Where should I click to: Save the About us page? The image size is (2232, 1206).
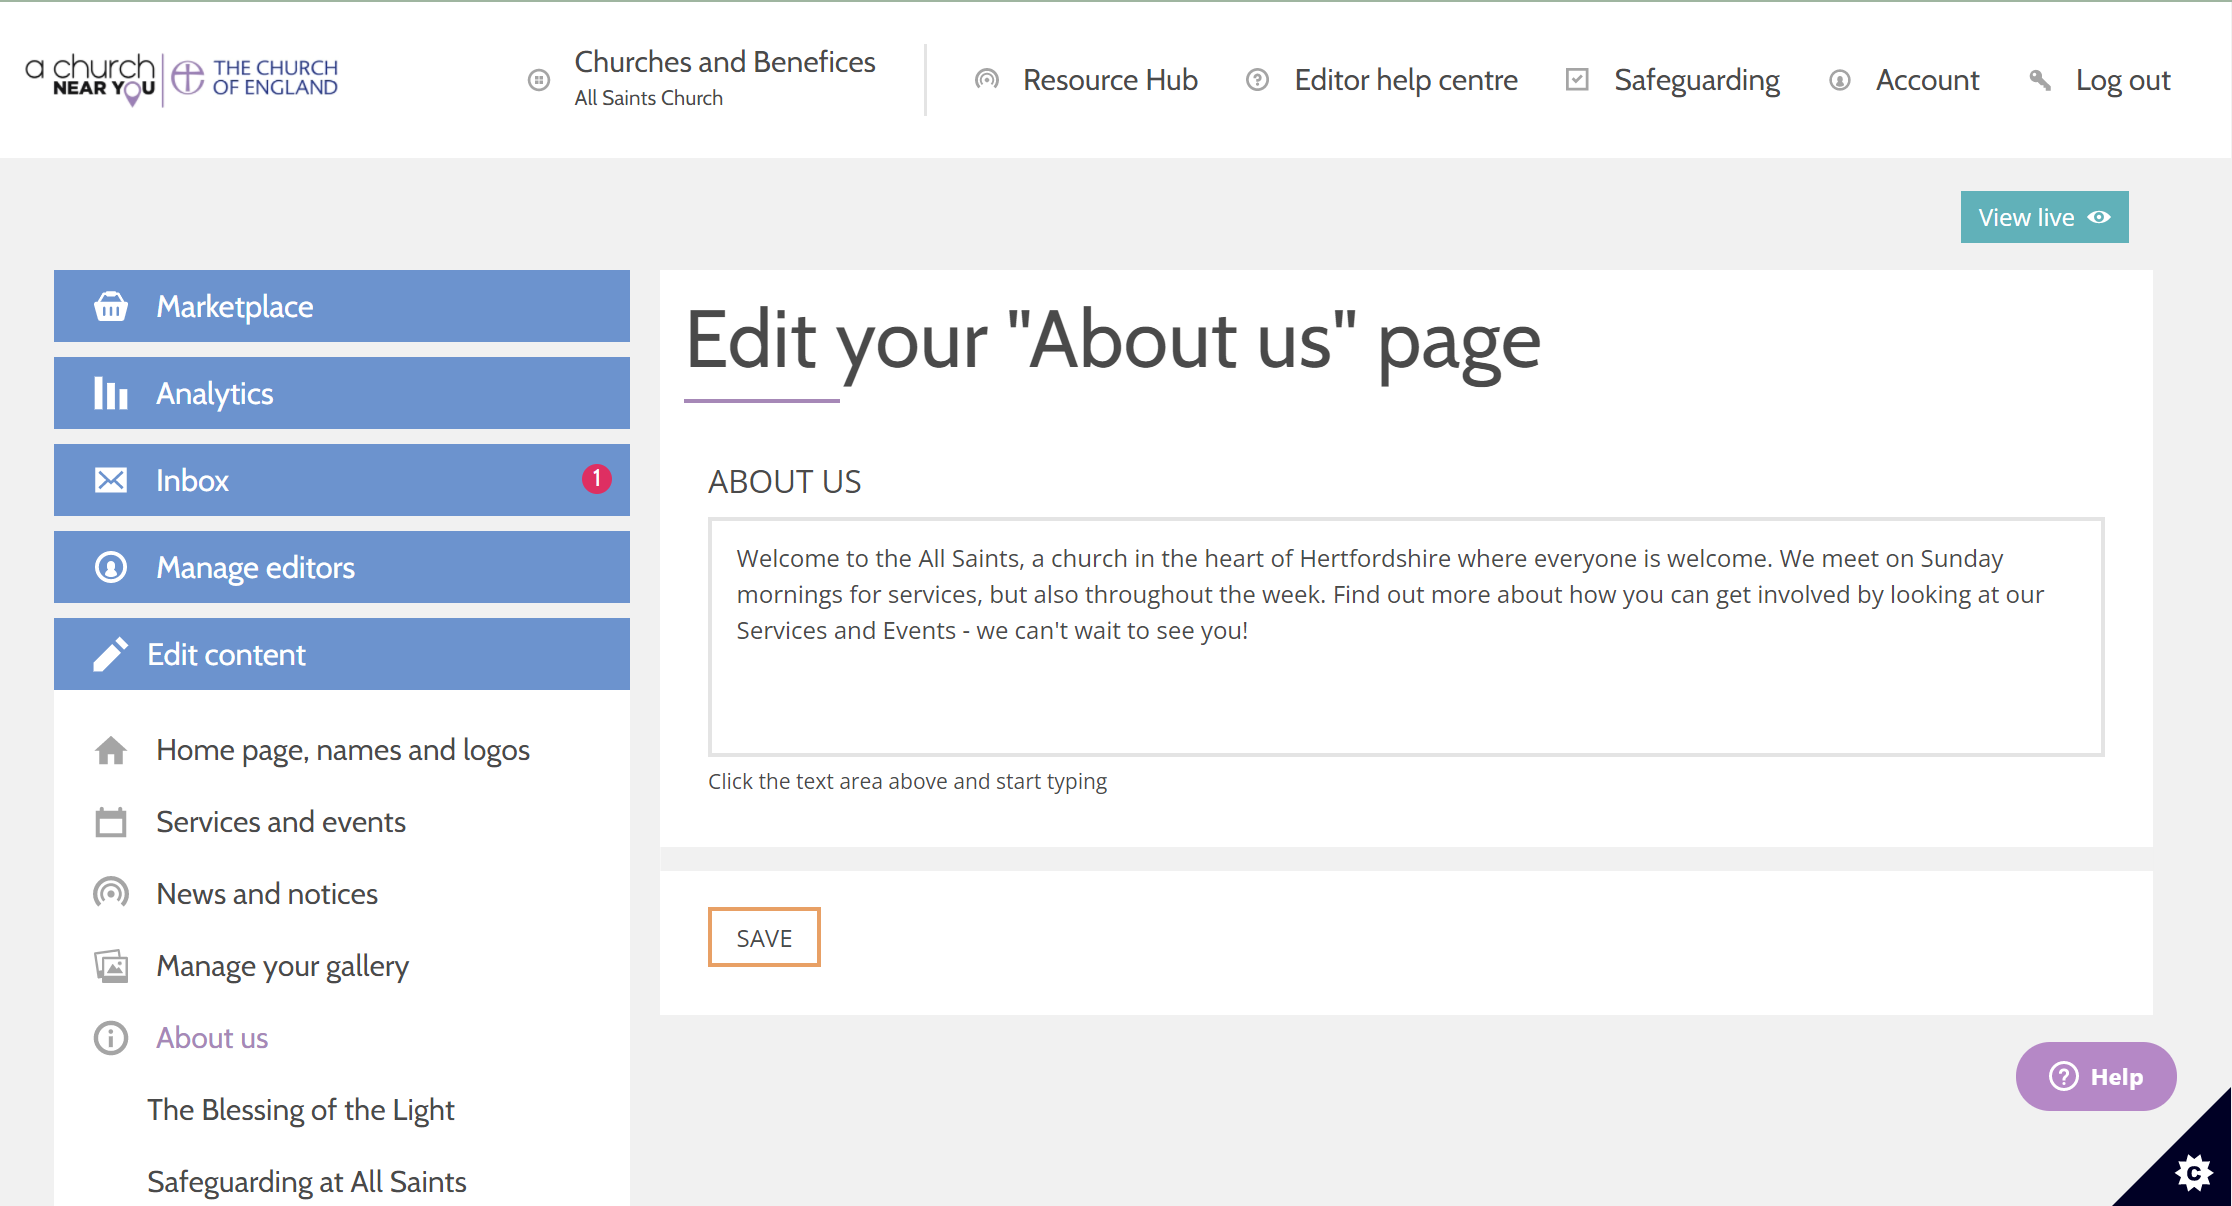764,937
